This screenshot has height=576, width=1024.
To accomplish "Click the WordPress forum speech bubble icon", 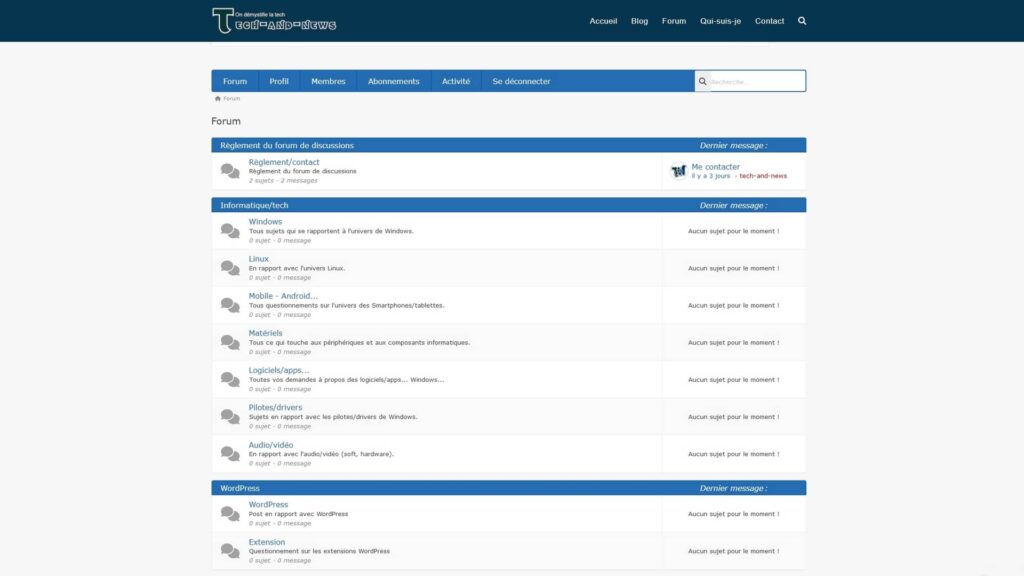I will point(228,513).
